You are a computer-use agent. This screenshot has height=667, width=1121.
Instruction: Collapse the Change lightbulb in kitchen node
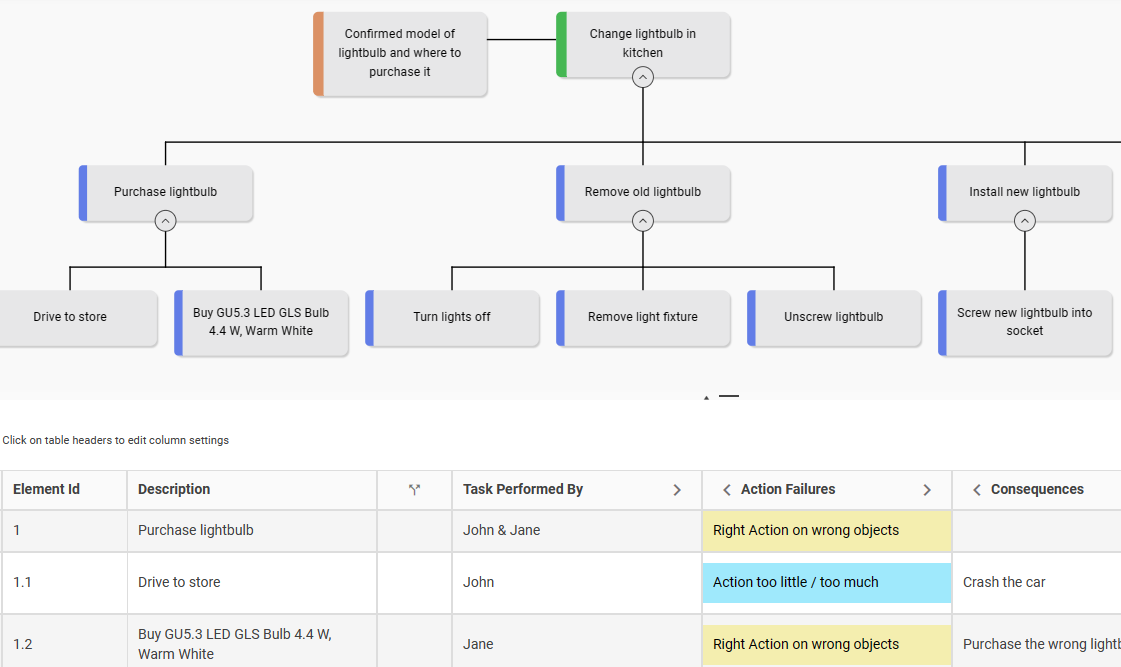(x=643, y=77)
